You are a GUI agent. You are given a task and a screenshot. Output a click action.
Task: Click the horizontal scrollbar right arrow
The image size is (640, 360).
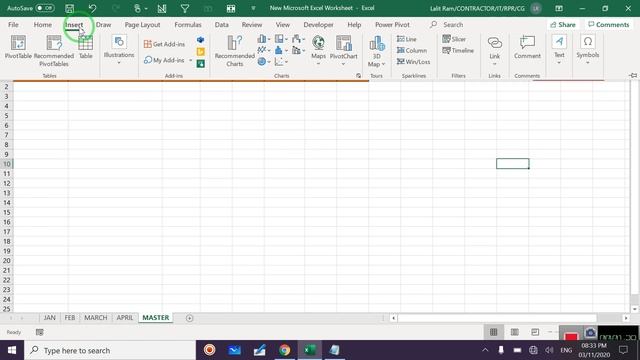[626, 318]
